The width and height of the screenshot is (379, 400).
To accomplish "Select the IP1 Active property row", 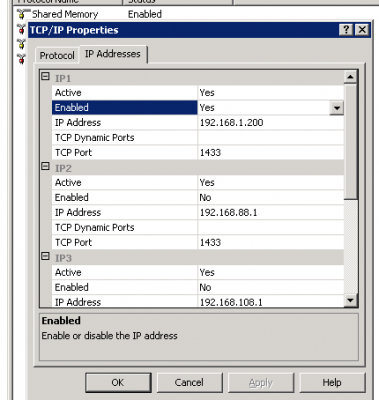I will click(x=198, y=93).
